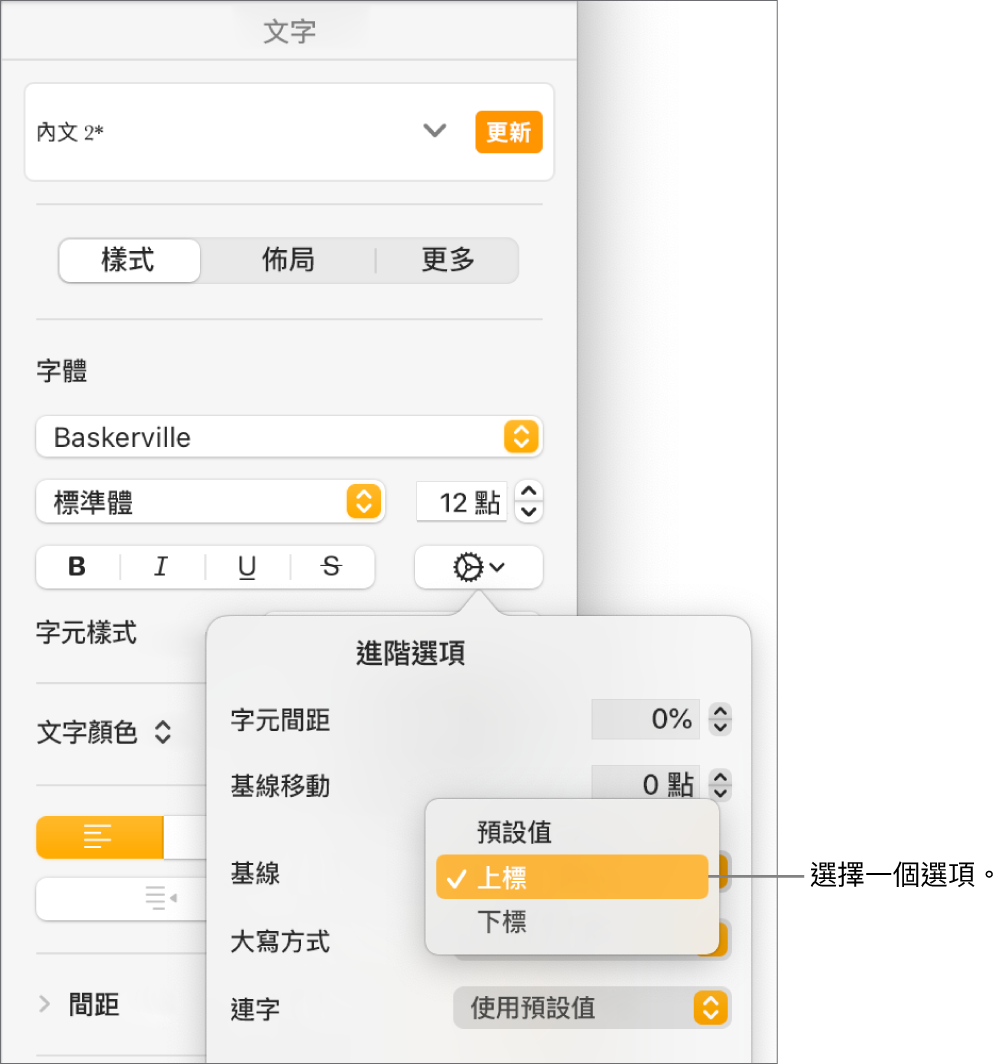Switch to the 更多 tab
Image resolution: width=1008 pixels, height=1064 pixels.
coord(446,260)
